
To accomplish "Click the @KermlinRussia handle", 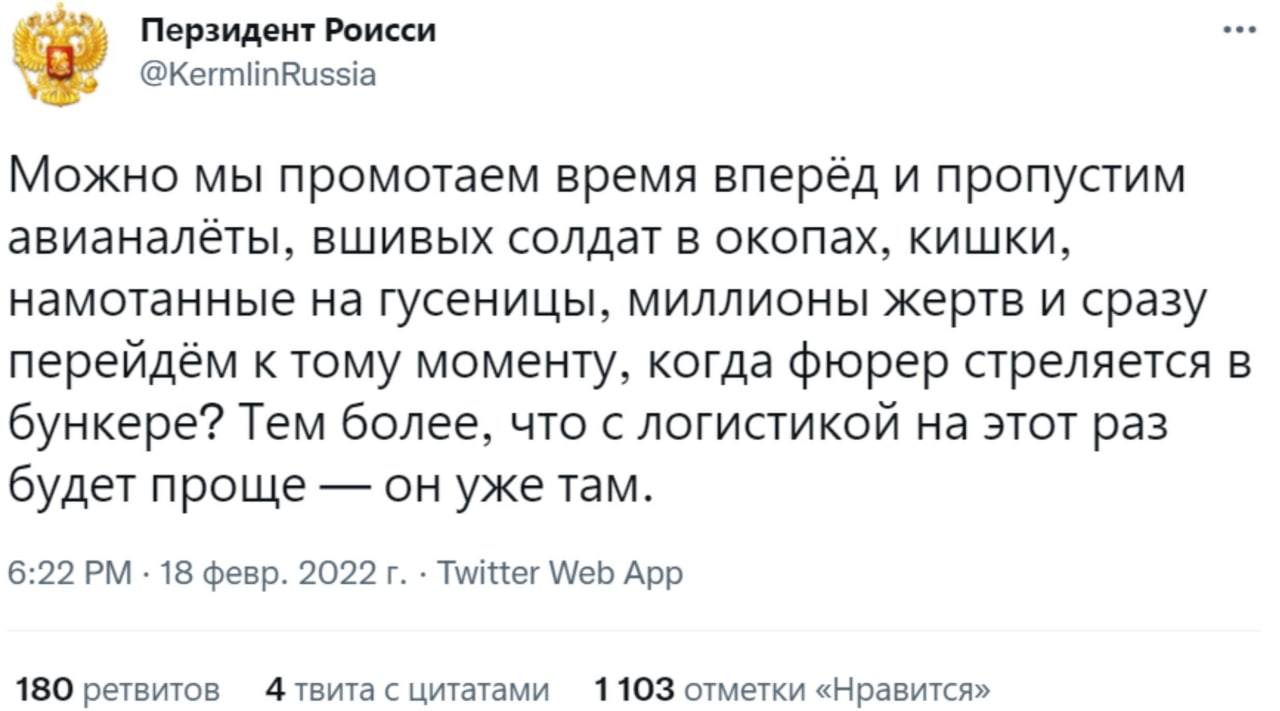I will 258,75.
